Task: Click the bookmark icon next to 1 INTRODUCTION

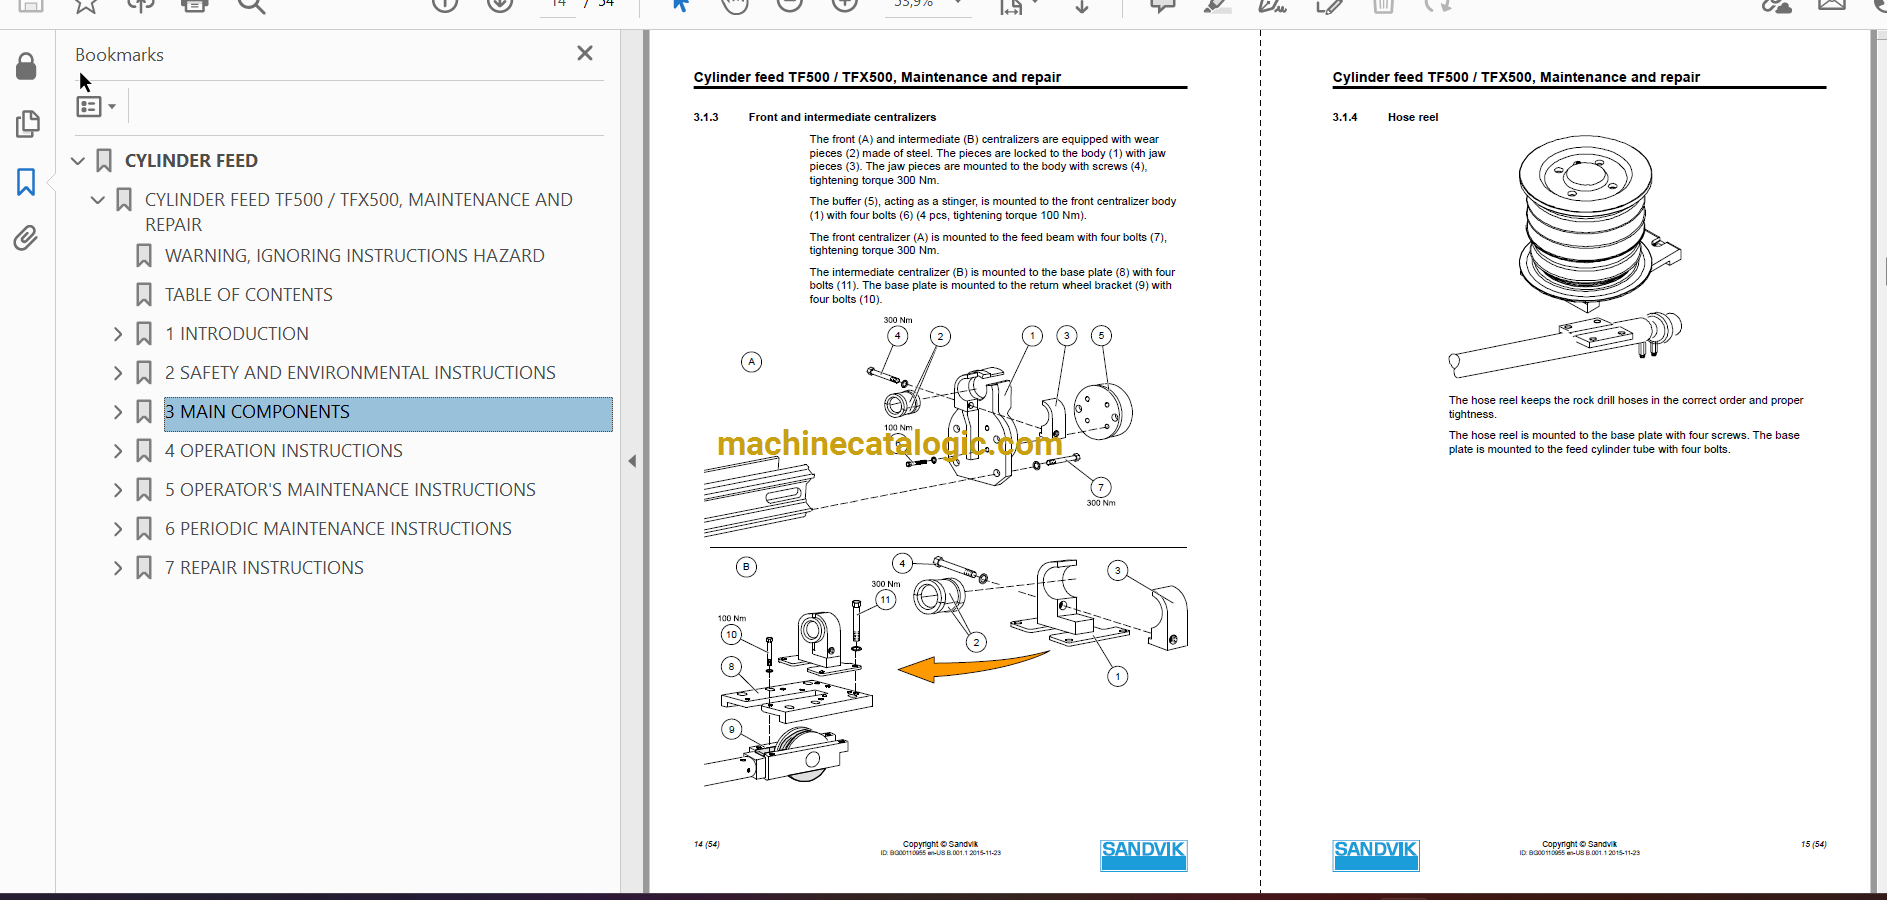Action: click(144, 334)
